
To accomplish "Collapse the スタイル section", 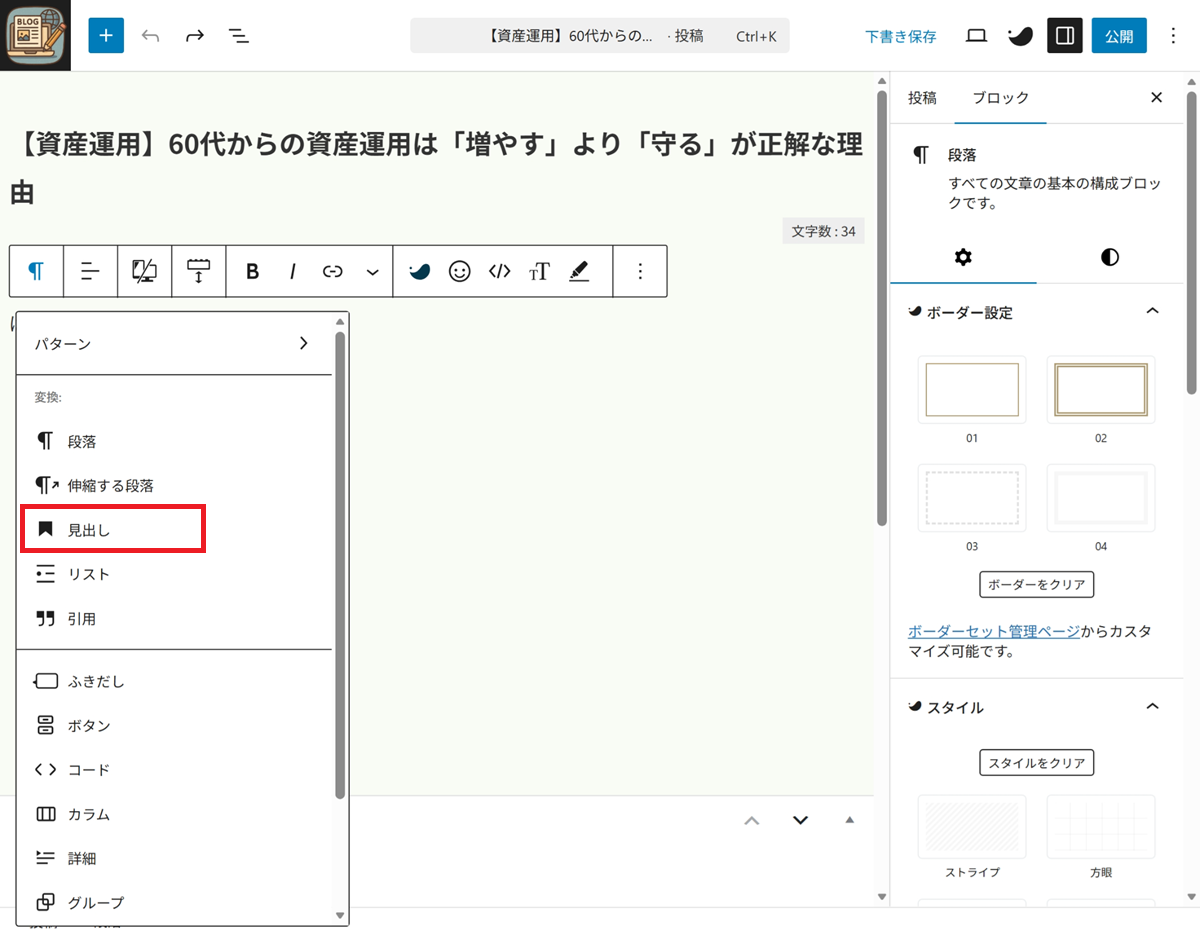I will (1152, 707).
